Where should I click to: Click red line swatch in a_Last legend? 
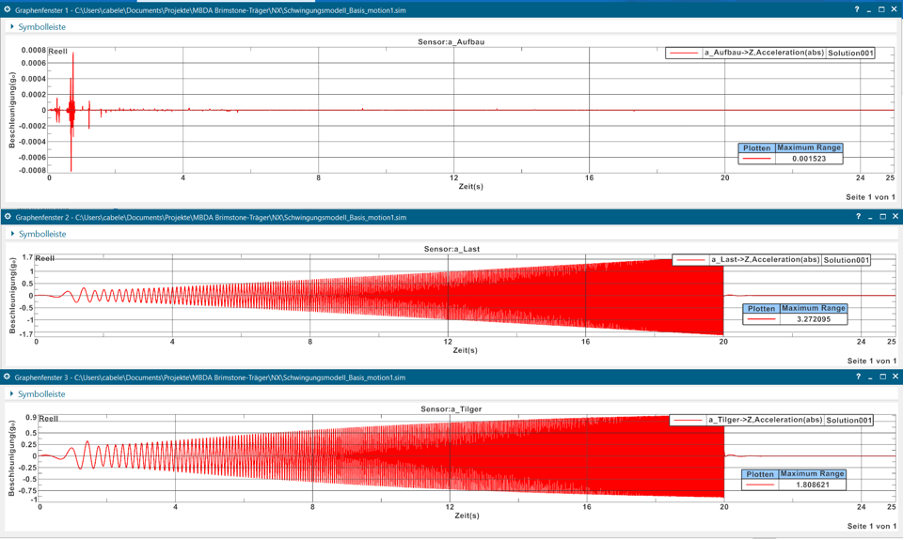(x=690, y=260)
